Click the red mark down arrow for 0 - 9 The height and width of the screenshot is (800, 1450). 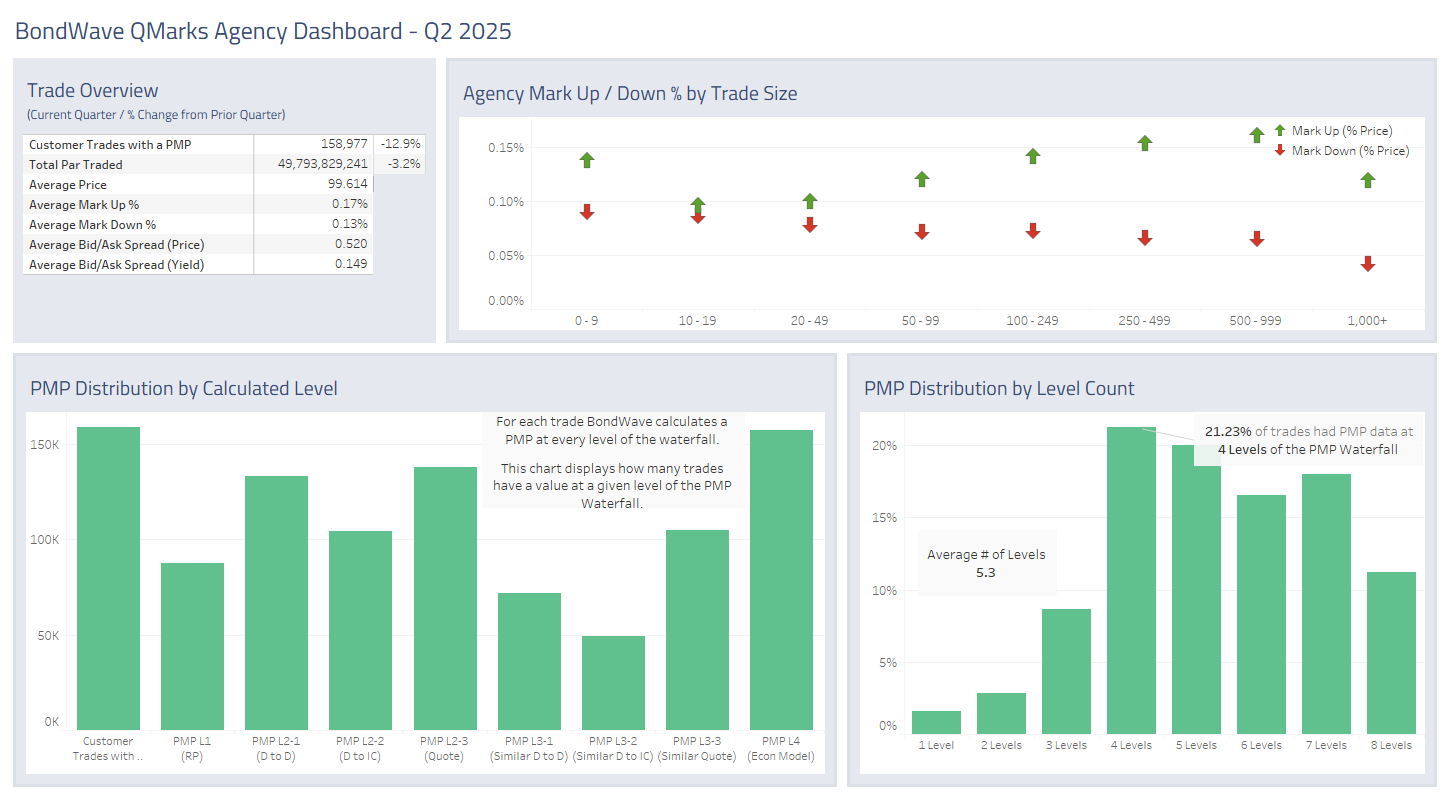pos(587,212)
